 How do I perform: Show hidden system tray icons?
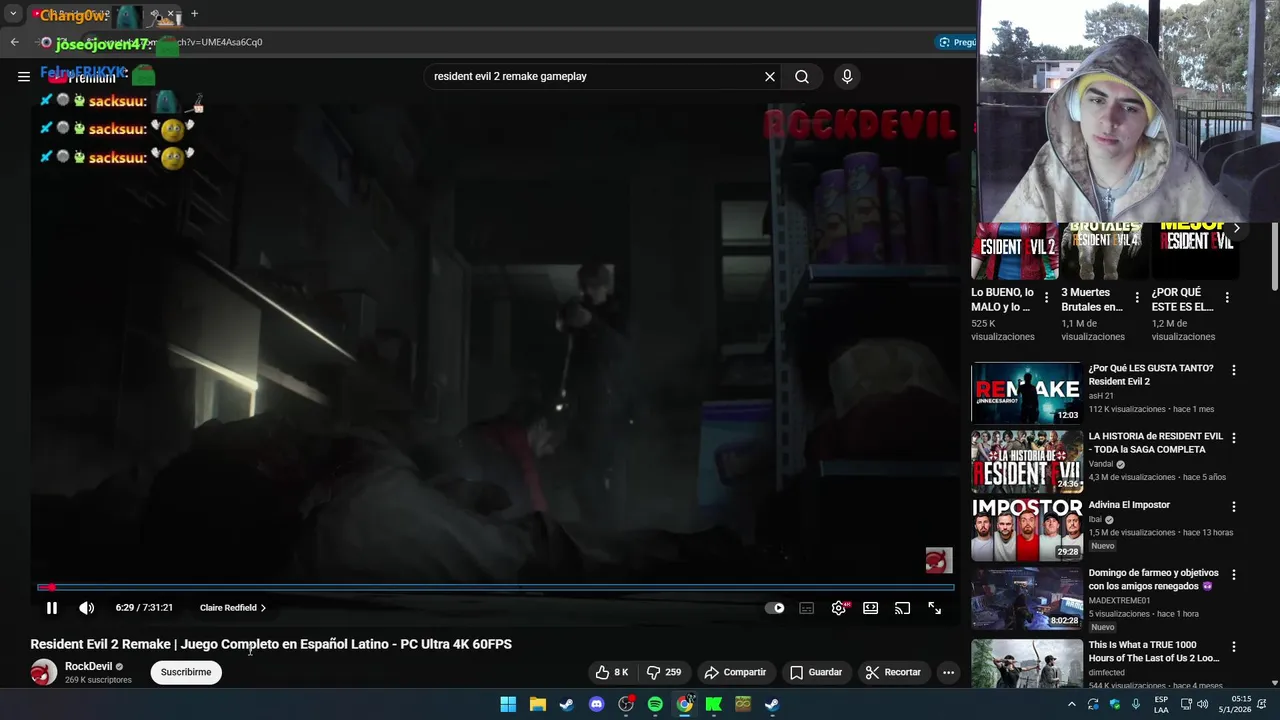[x=1072, y=704]
